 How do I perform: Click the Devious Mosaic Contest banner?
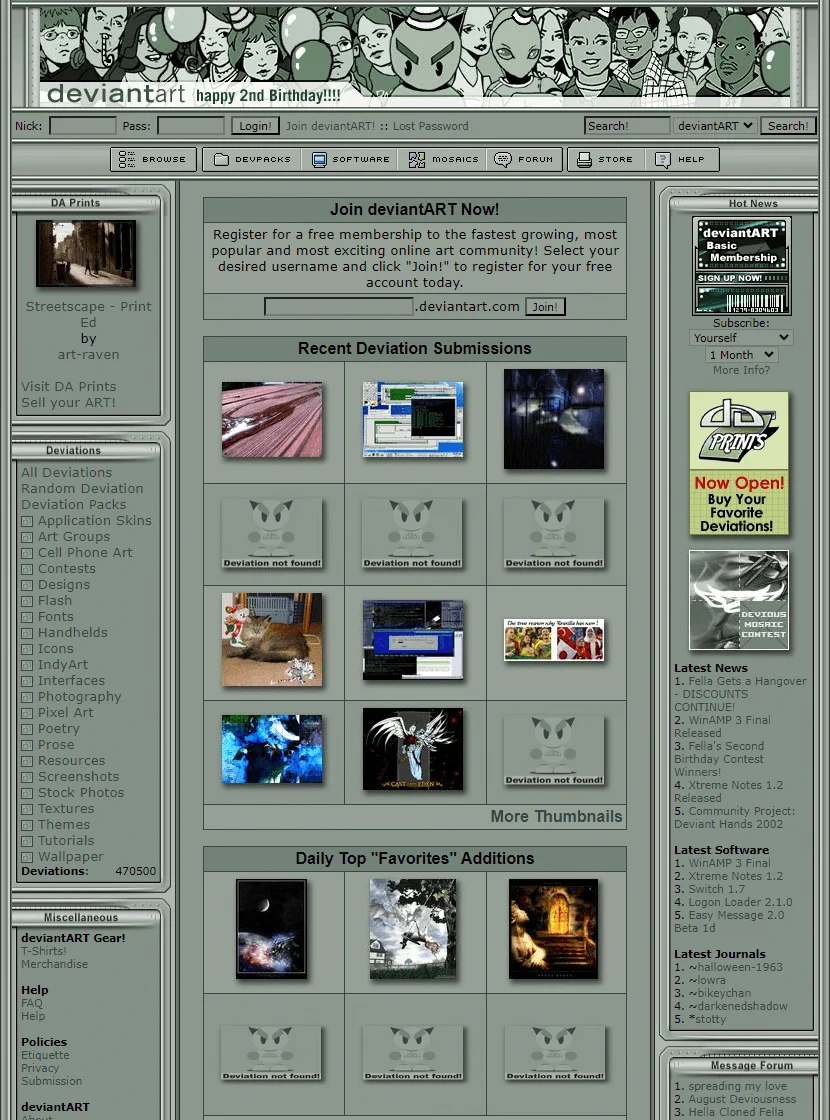[739, 600]
